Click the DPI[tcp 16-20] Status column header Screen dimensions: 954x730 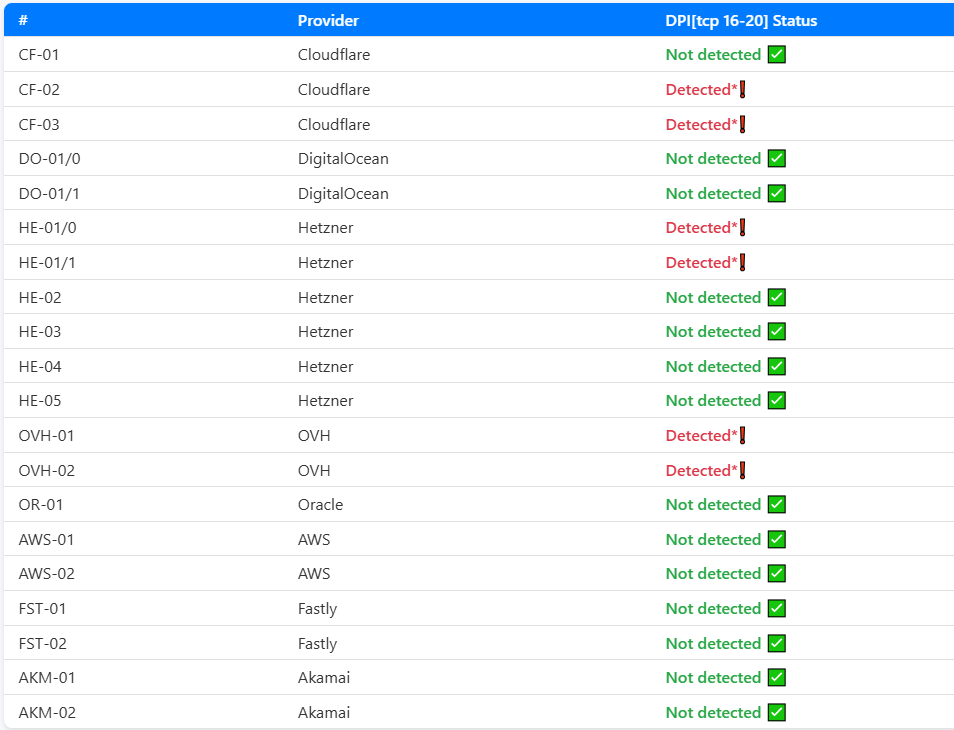tap(741, 20)
